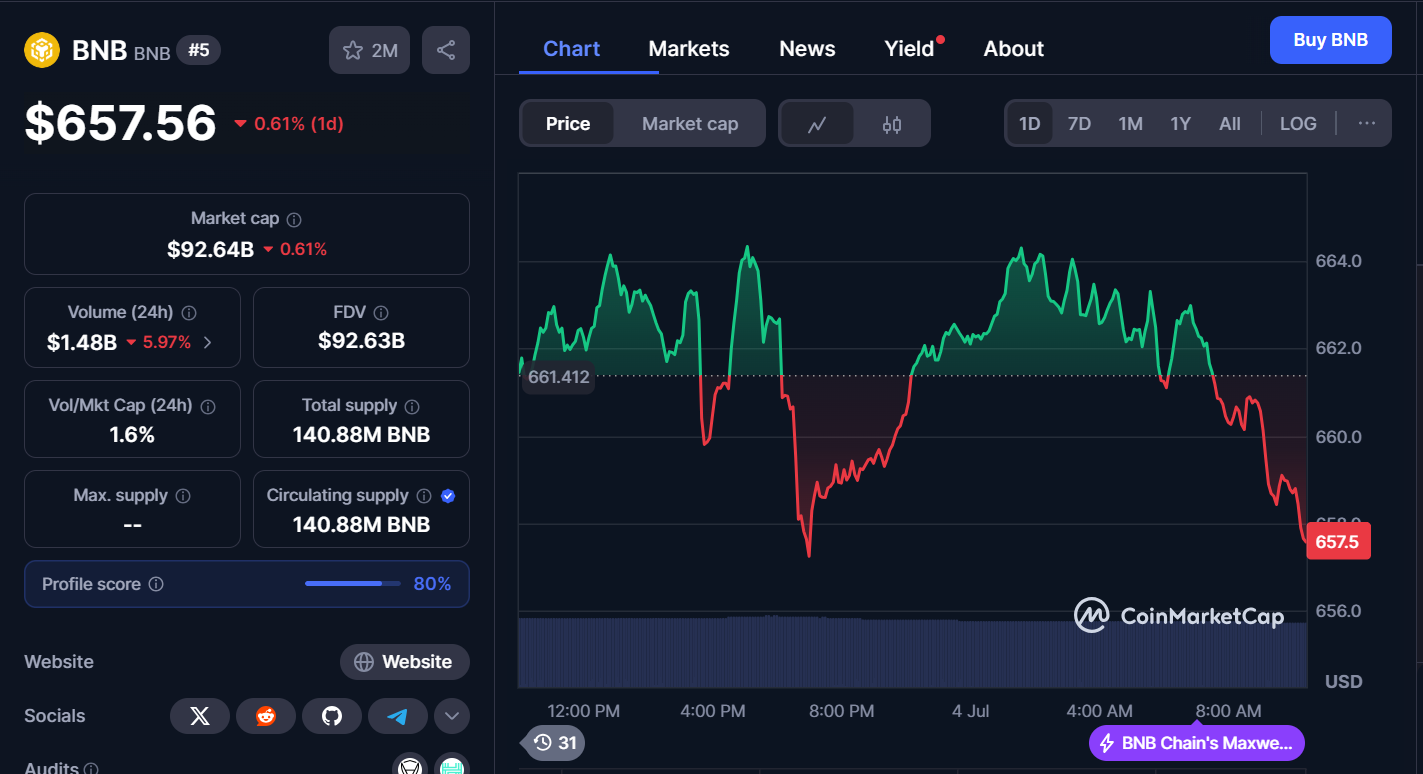
Task: Open BNB's Reddit community
Action: coord(266,716)
